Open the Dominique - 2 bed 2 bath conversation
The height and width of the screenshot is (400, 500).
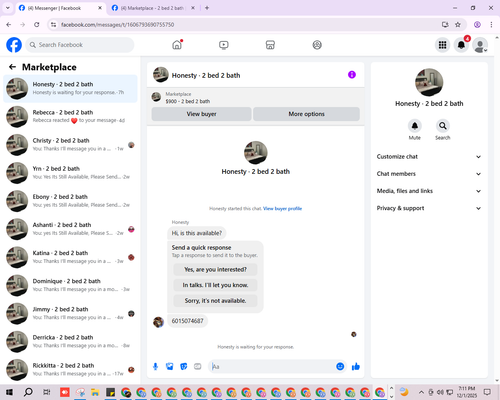[x=70, y=285]
